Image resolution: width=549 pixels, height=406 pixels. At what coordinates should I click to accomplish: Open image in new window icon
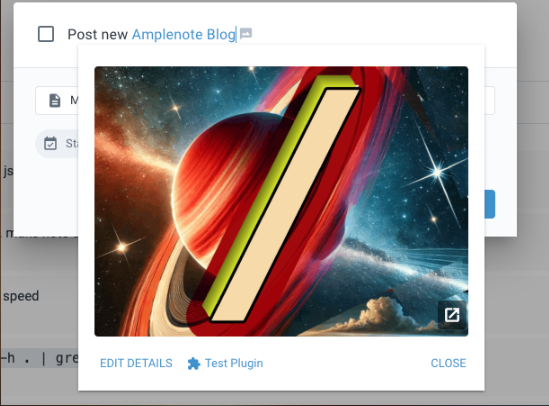452,315
